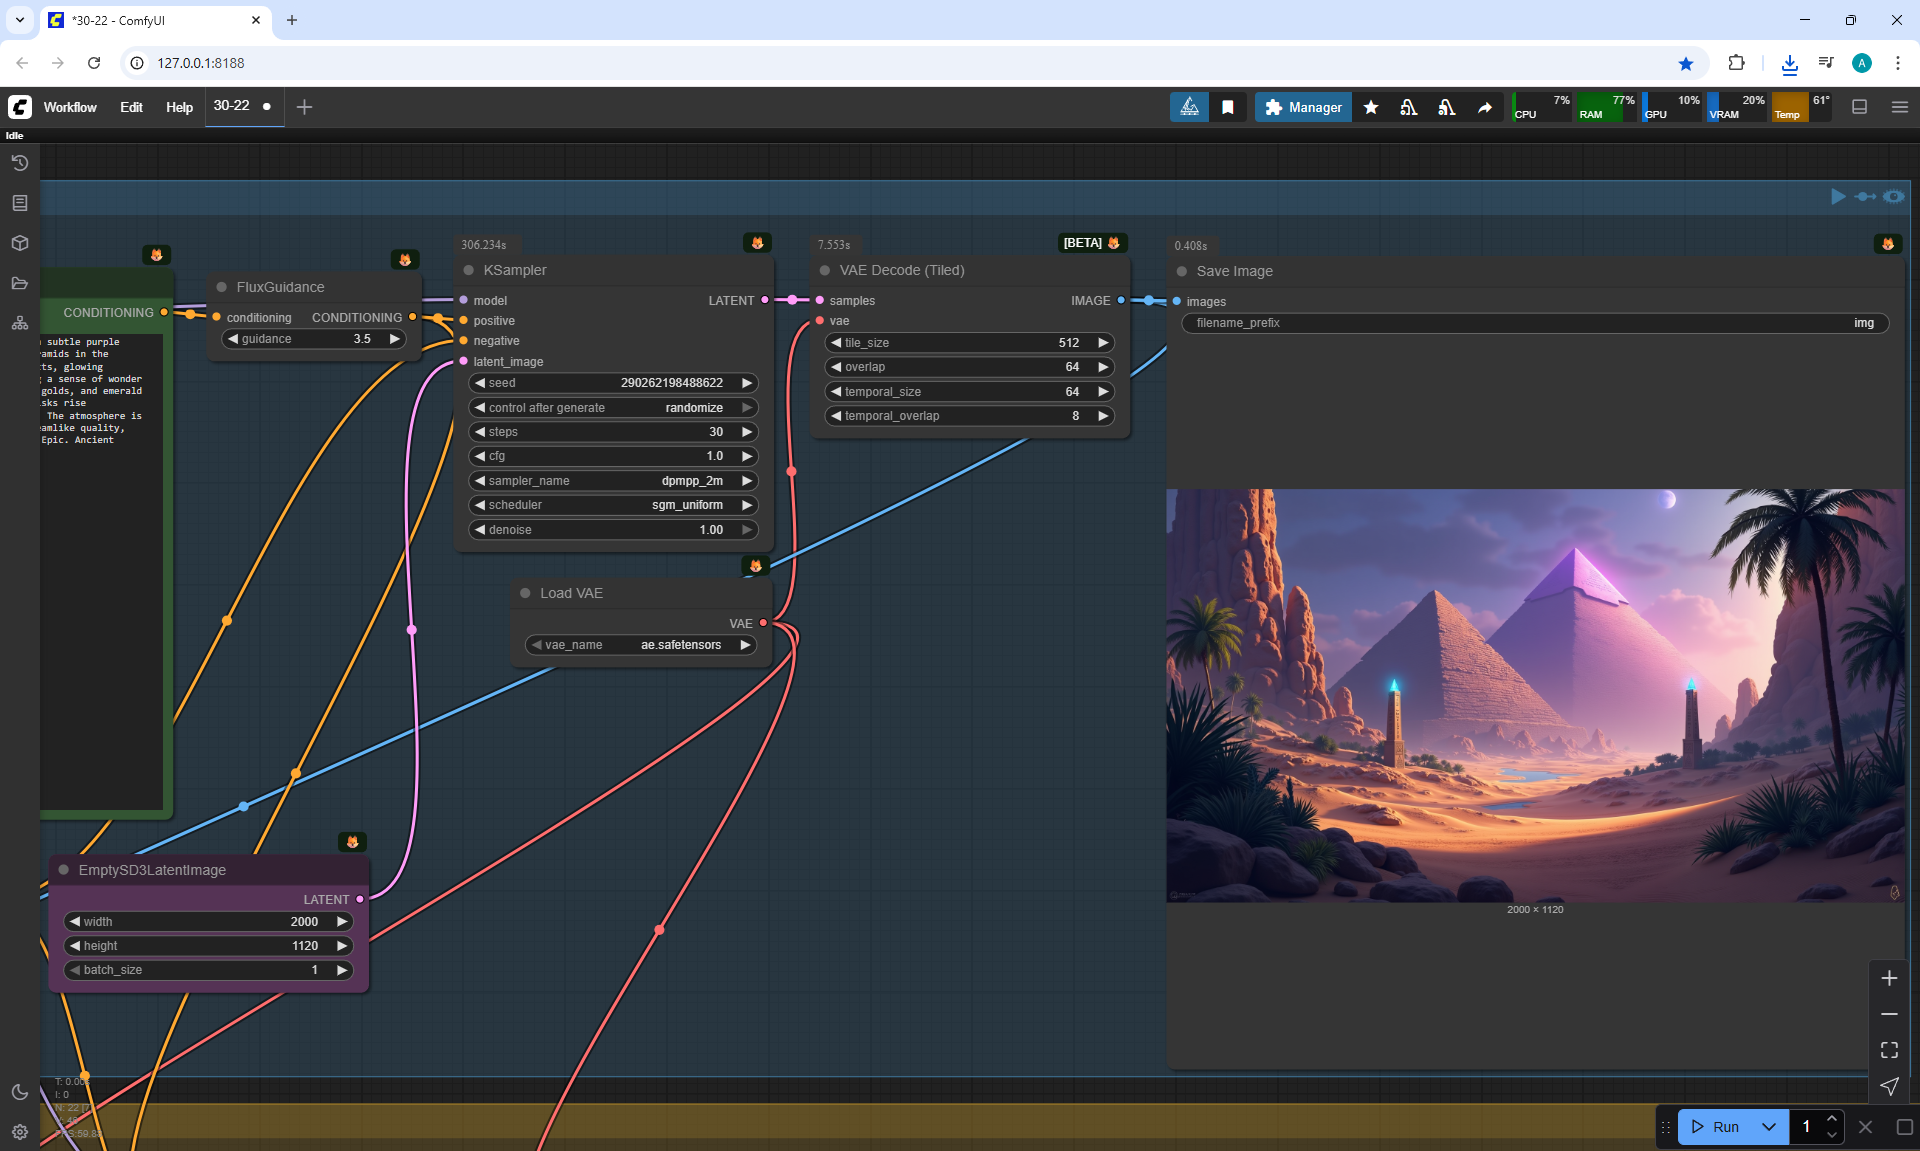Viewport: 1920px width, 1151px height.
Task: Toggle link visibility eye icon at top right
Action: pyautogui.click(x=1893, y=196)
